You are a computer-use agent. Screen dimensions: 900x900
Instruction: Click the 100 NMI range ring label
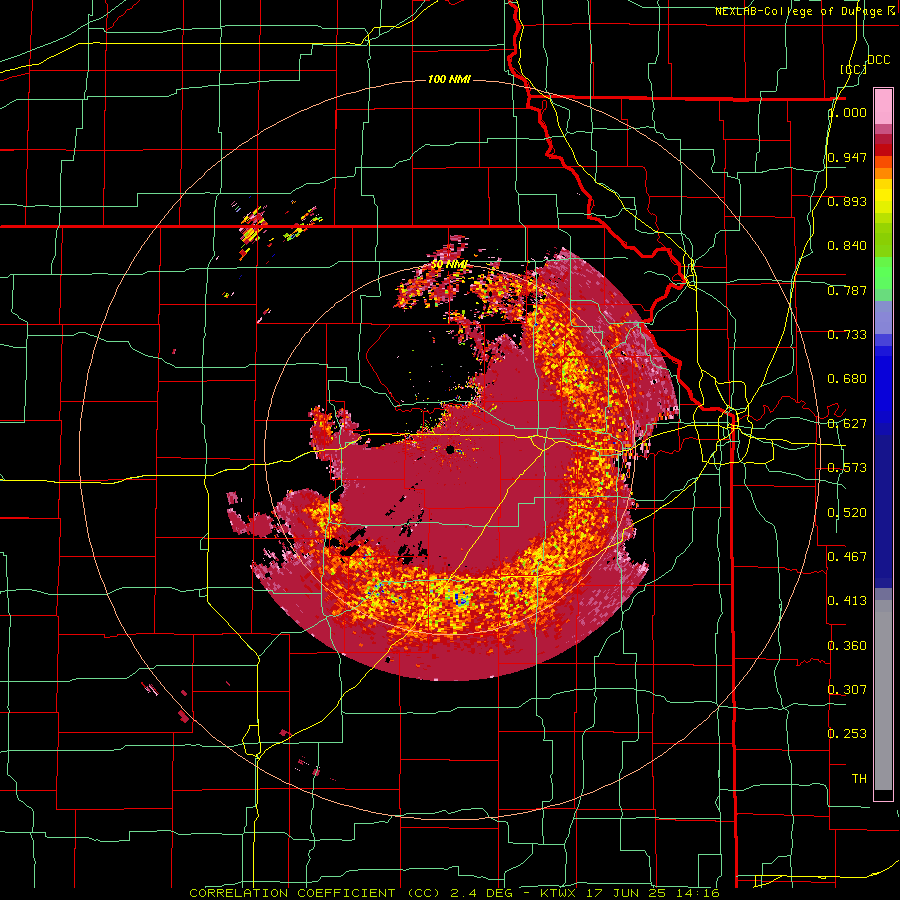tap(449, 79)
